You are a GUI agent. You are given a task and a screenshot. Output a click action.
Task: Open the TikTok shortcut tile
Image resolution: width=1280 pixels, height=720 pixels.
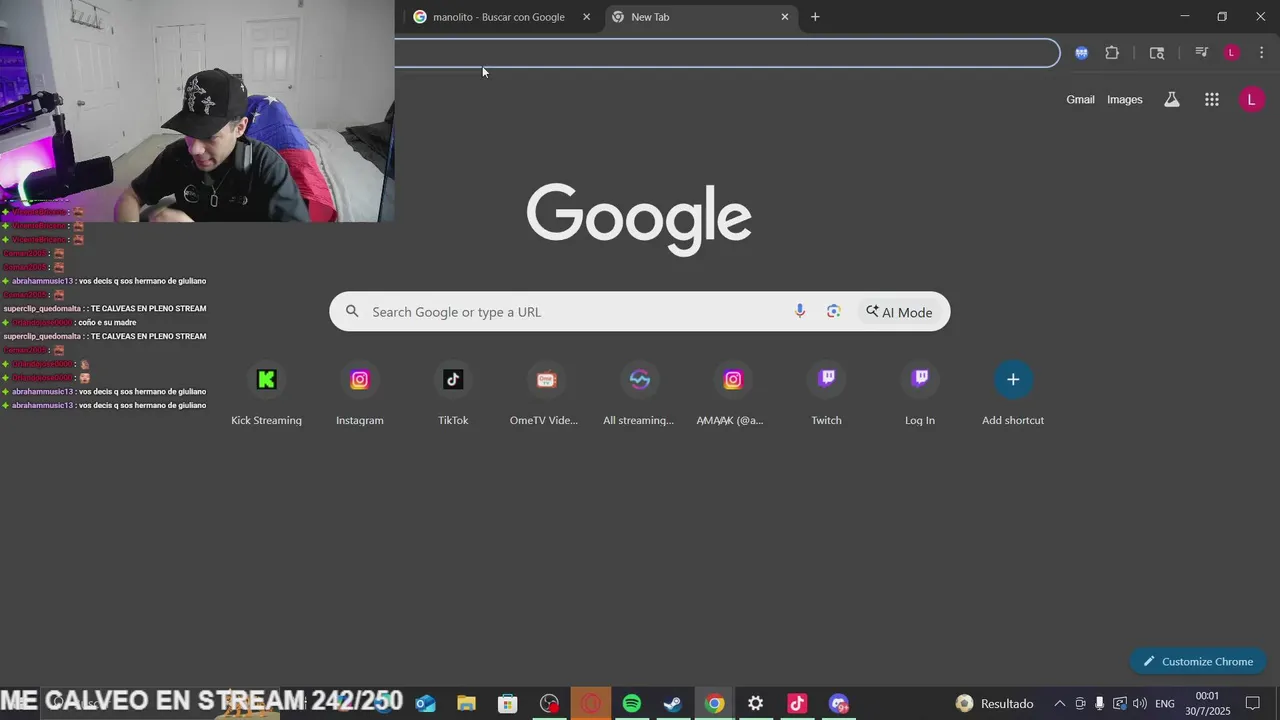453,394
